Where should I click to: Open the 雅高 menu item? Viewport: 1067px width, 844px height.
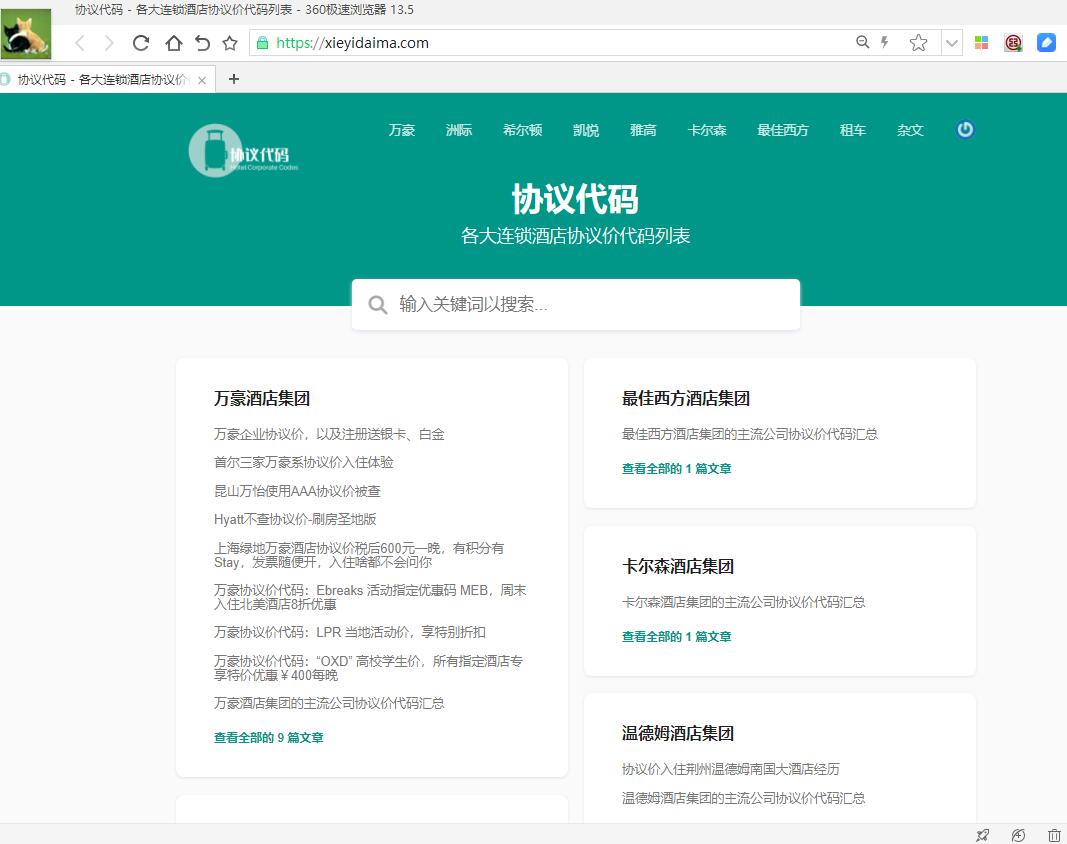click(x=643, y=130)
